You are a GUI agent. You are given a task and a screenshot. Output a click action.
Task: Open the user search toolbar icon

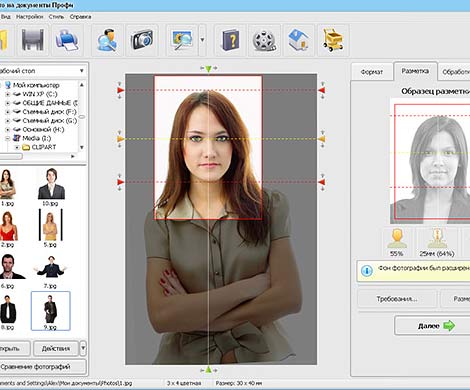click(x=107, y=40)
